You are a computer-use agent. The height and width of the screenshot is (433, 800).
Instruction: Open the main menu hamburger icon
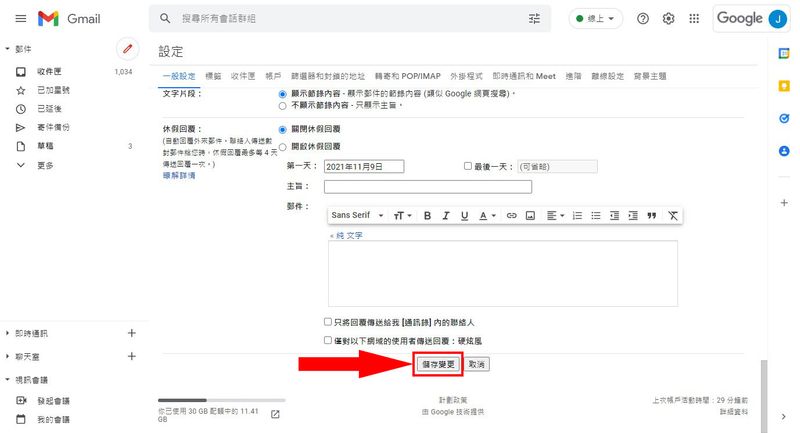click(21, 19)
